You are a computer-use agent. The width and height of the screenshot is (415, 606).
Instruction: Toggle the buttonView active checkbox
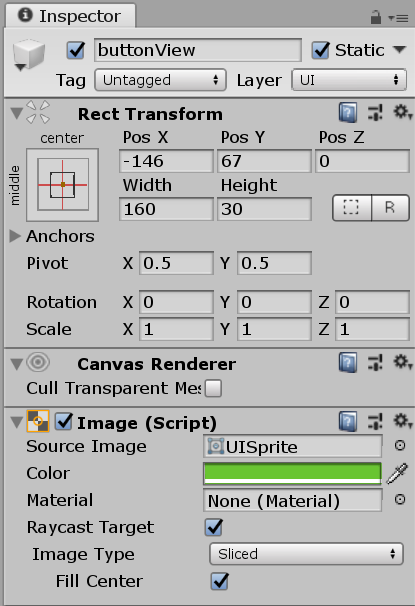pos(76,50)
